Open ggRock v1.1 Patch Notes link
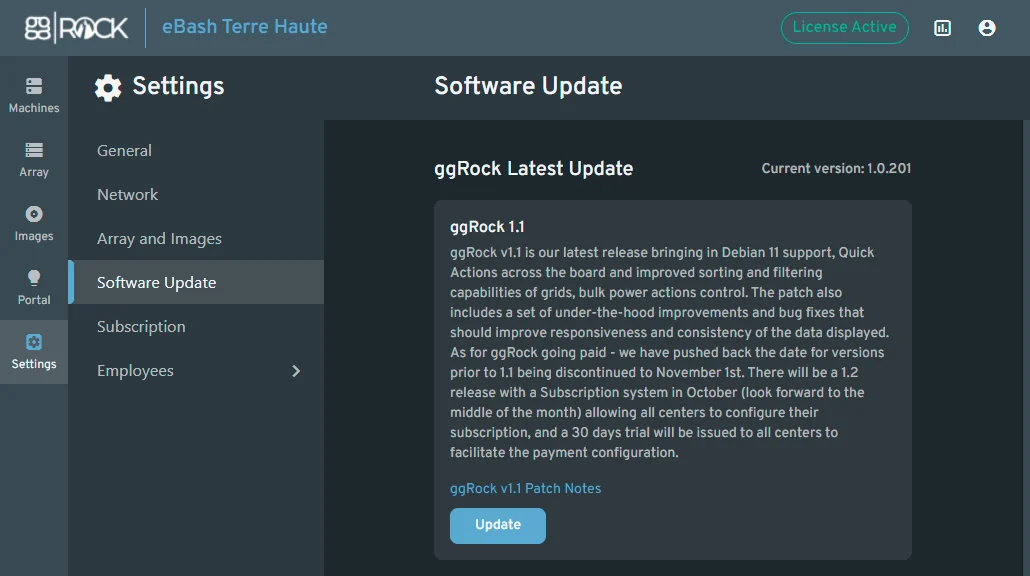This screenshot has width=1030, height=576. 526,489
